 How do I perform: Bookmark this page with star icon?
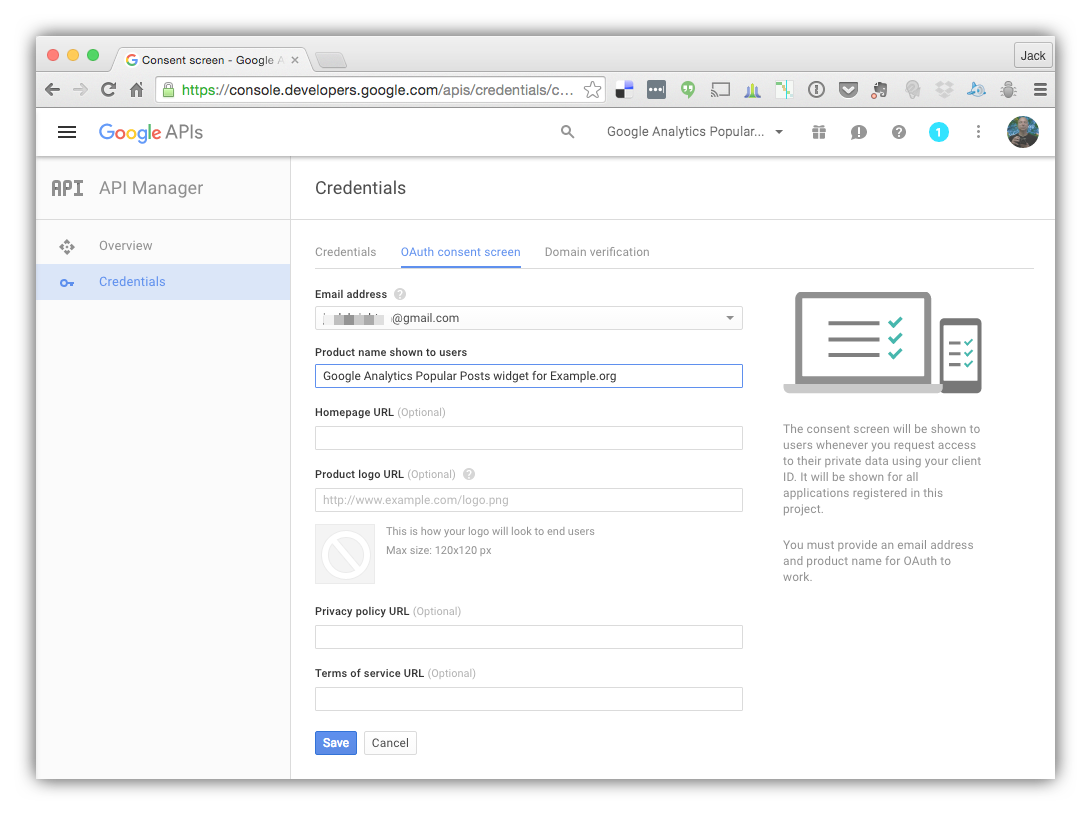coord(592,90)
